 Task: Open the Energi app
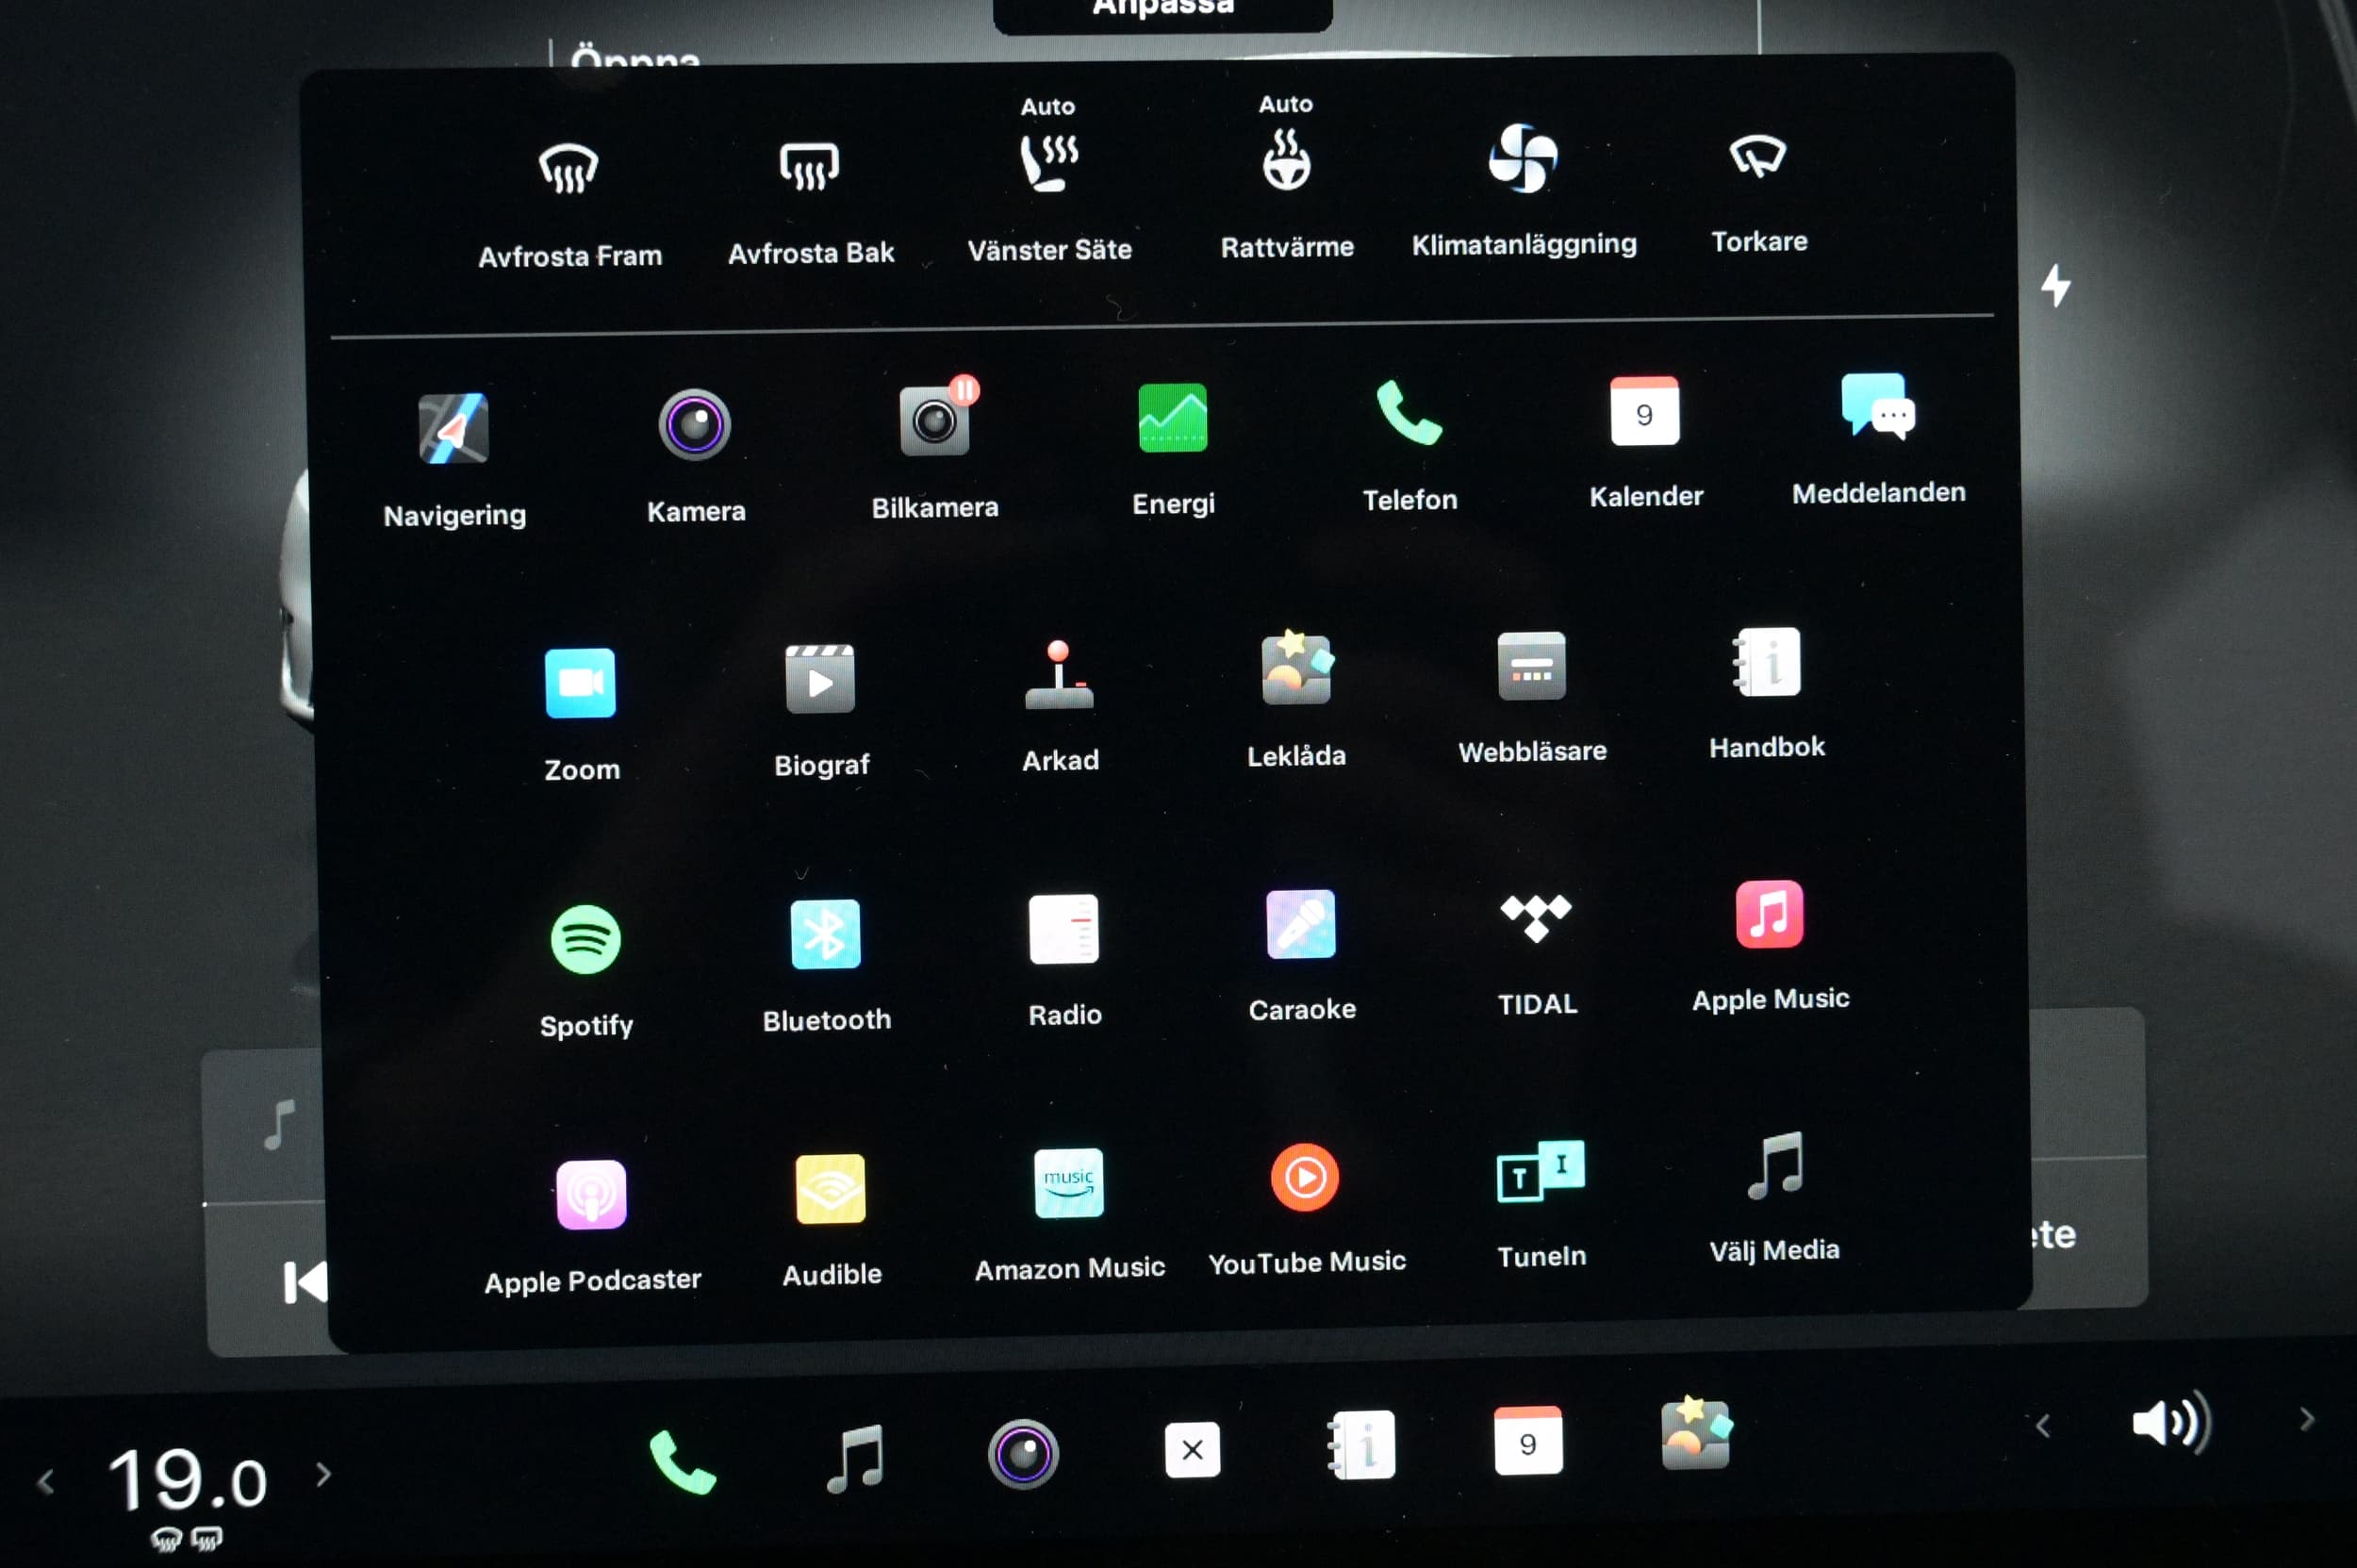tap(1172, 417)
